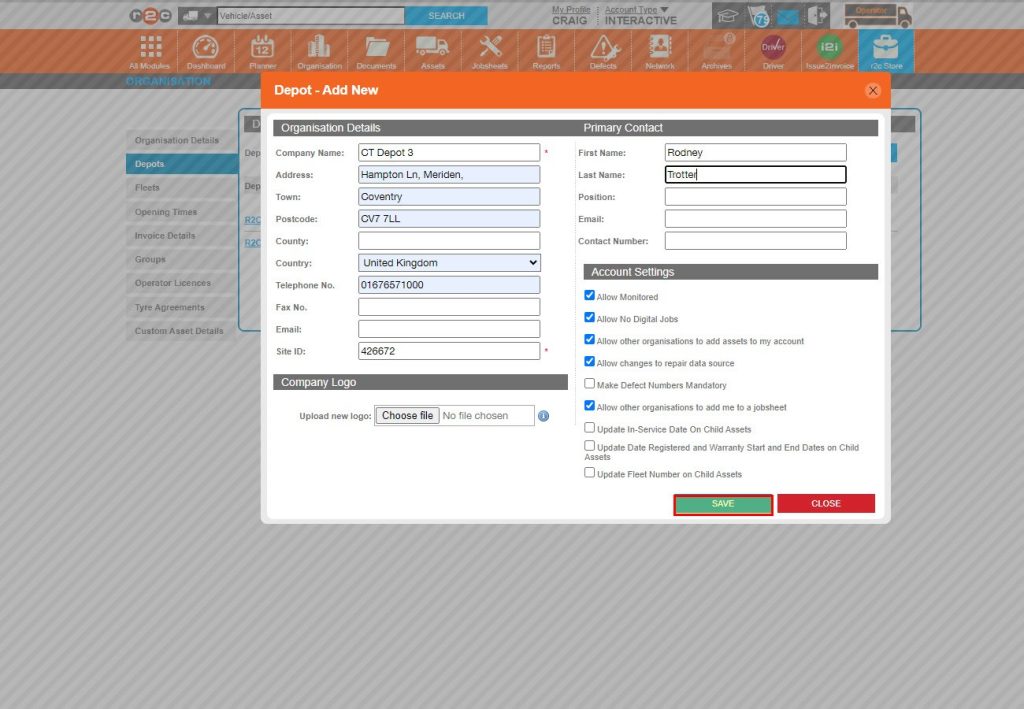Open the Country dropdown
This screenshot has width=1024, height=709.
(448, 262)
